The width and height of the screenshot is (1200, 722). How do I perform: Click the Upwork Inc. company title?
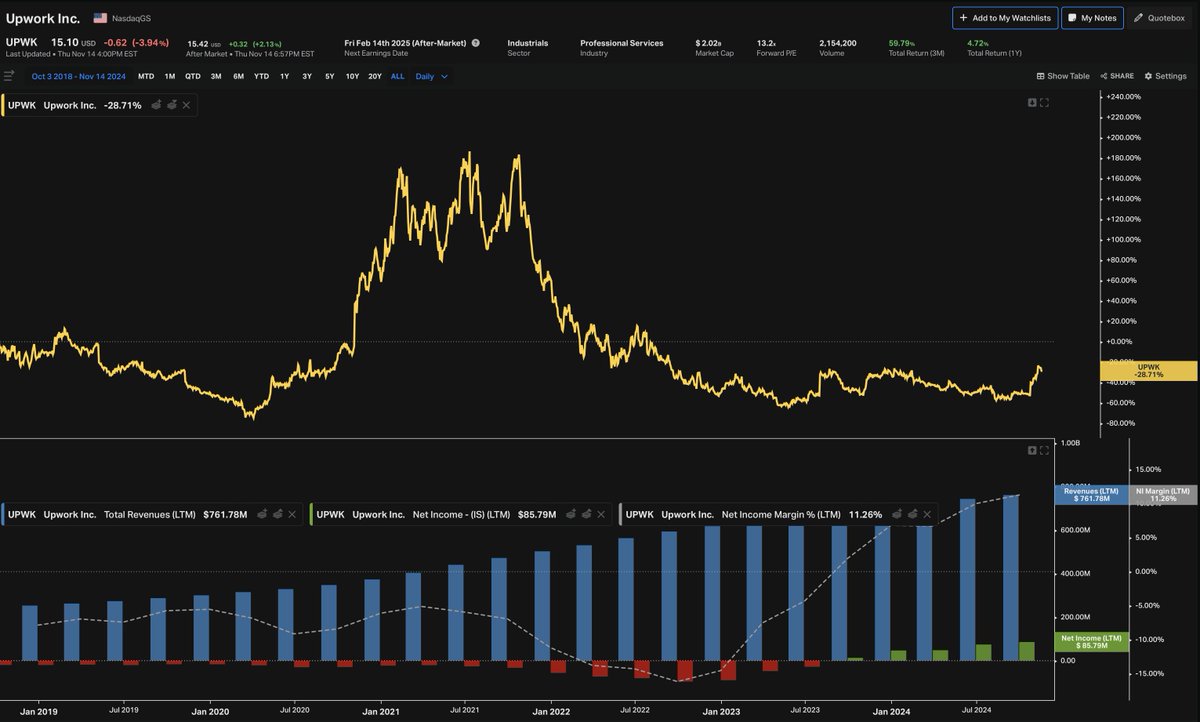[x=43, y=18]
